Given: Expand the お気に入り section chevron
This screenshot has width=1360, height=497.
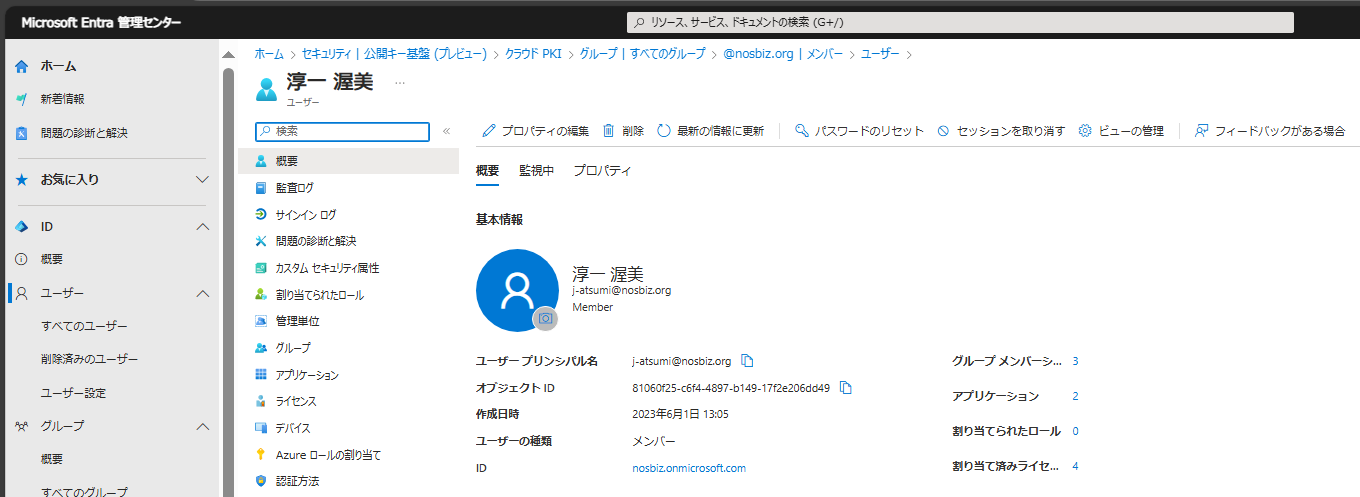Looking at the screenshot, I should coord(202,180).
